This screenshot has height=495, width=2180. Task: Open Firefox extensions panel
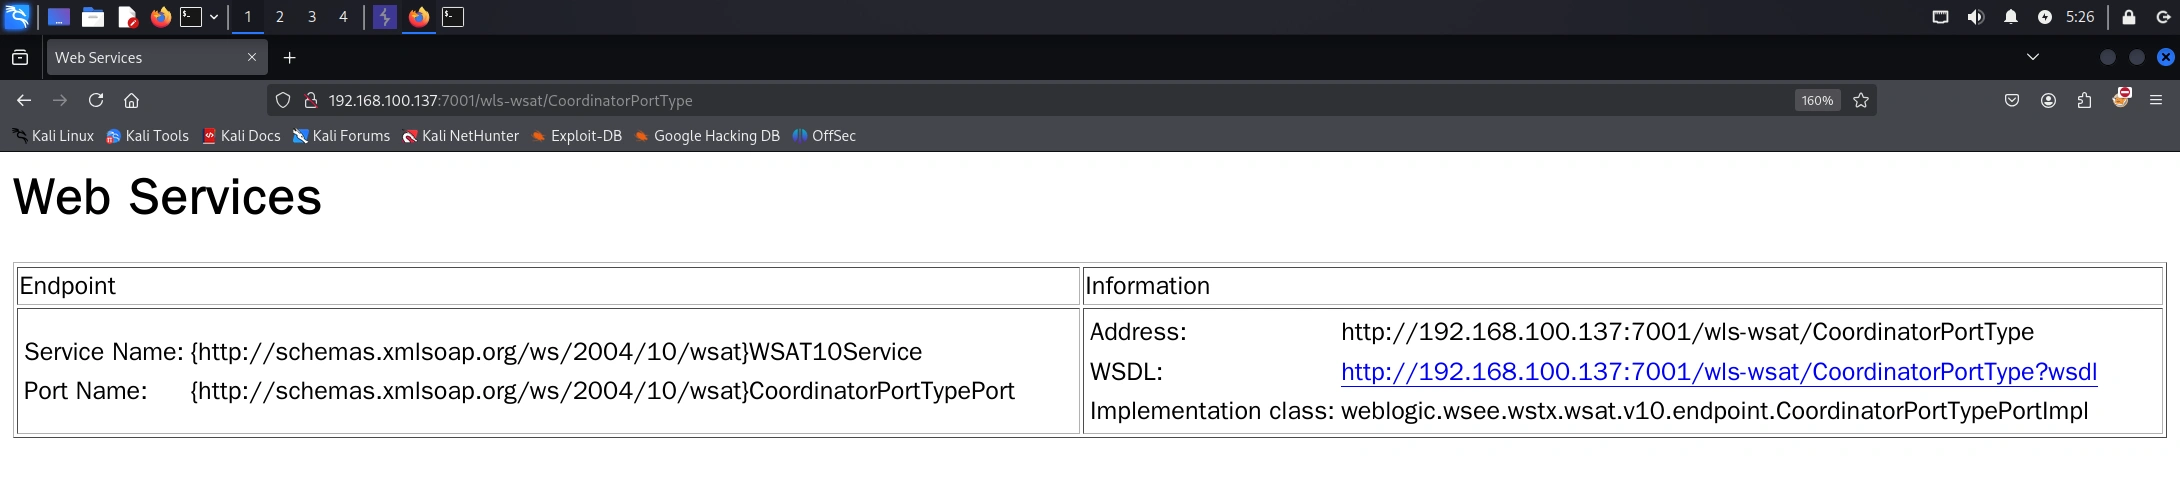click(2084, 100)
